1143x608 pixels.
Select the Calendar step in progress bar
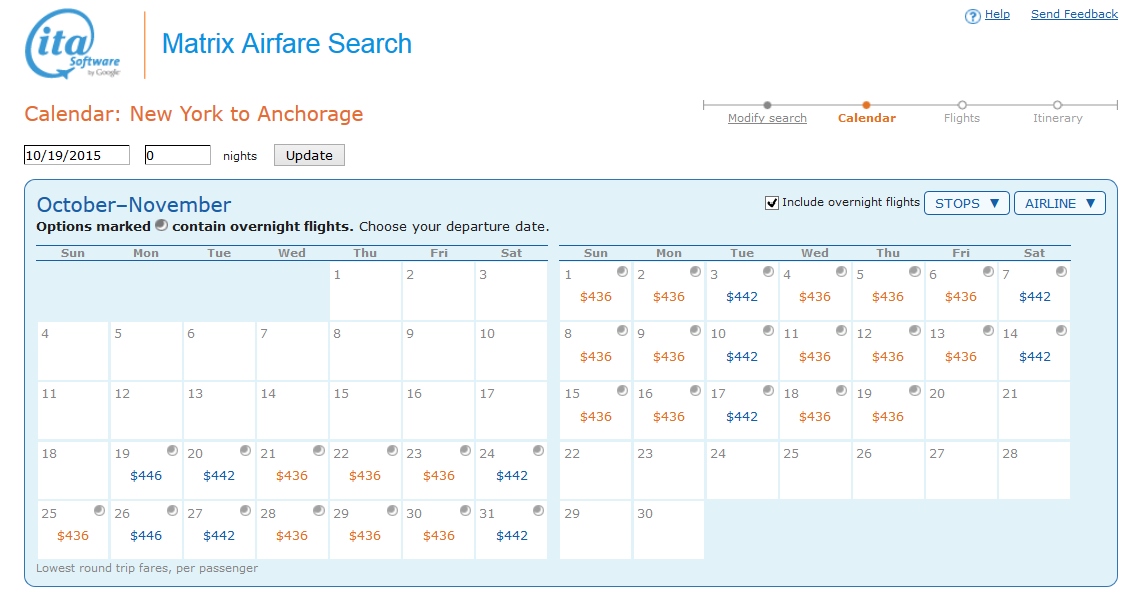coord(866,118)
